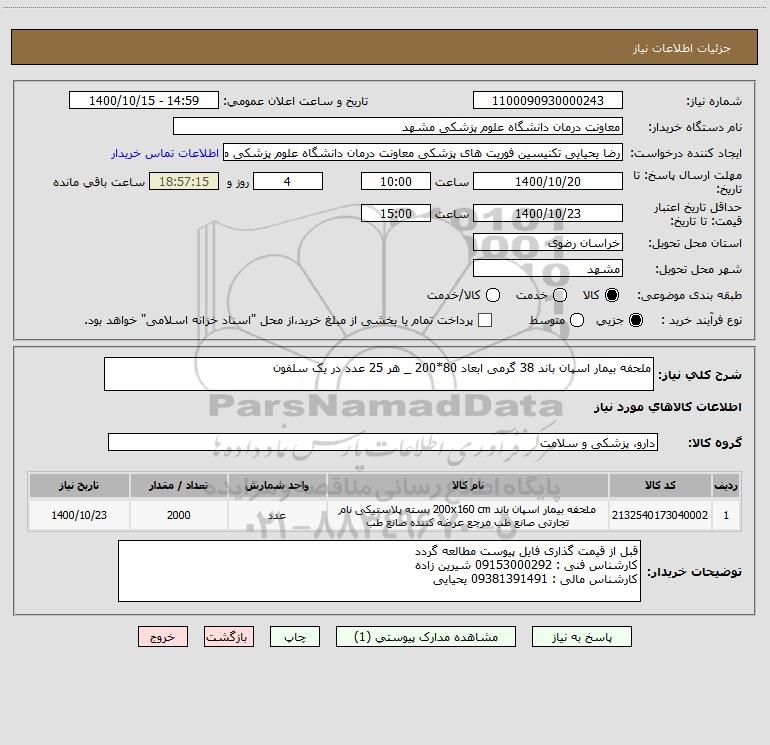This screenshot has width=770, height=745.
Task: Click the جزئیات اطلاعات نیاز header title
Action: (x=682, y=48)
